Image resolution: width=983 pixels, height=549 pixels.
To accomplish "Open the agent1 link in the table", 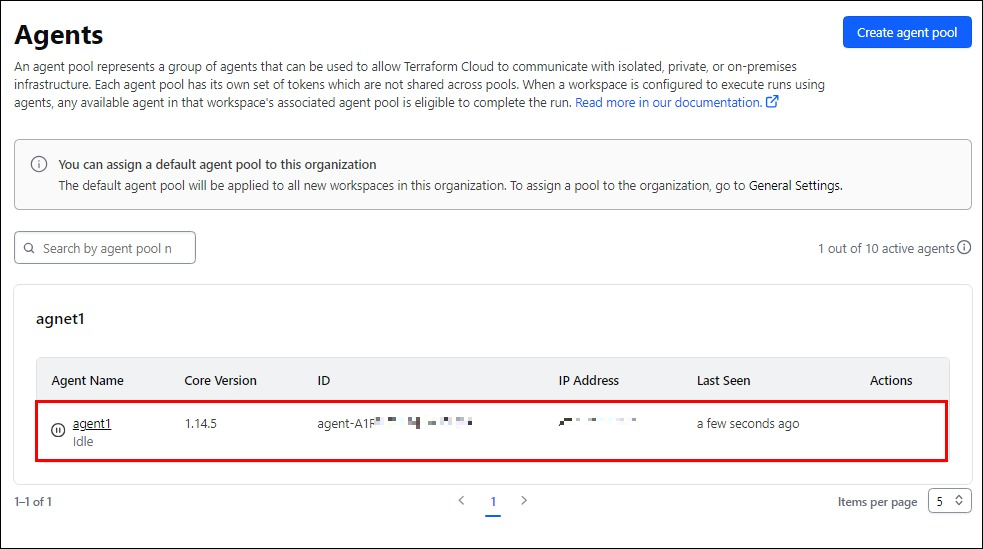I will pyautogui.click(x=92, y=424).
